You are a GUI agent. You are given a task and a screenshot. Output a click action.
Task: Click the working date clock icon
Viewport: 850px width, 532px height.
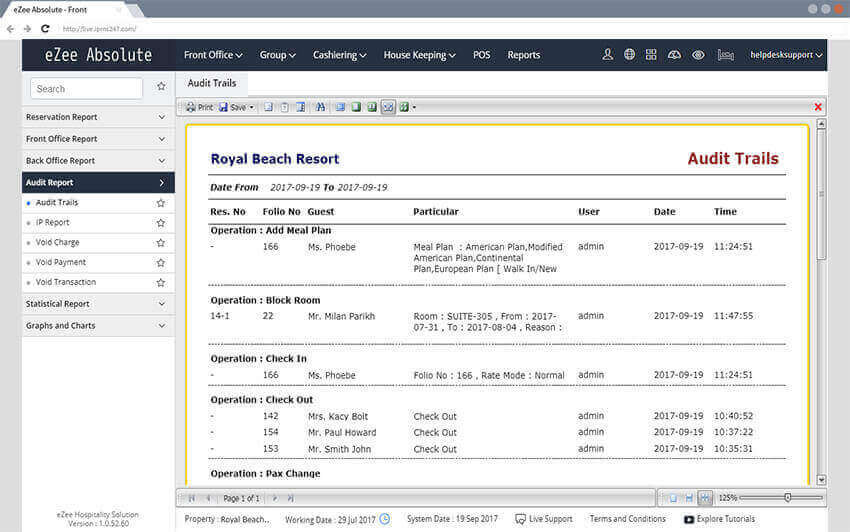pos(384,519)
